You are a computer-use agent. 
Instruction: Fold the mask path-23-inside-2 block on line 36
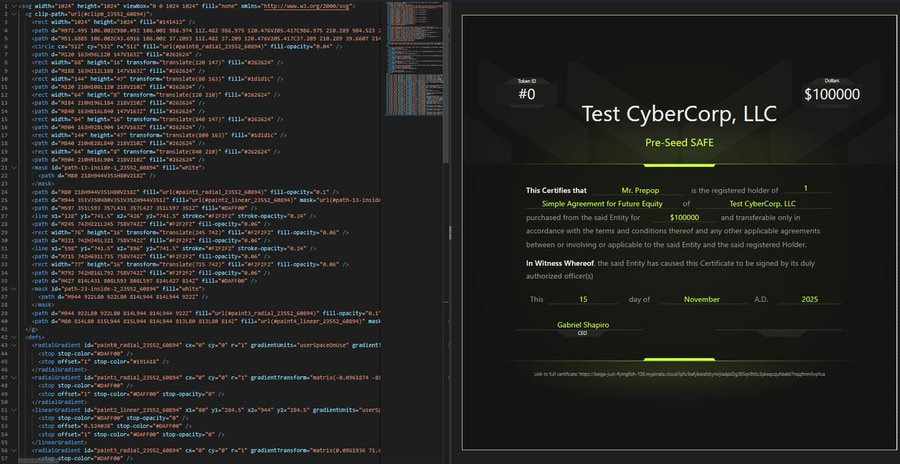16,289
